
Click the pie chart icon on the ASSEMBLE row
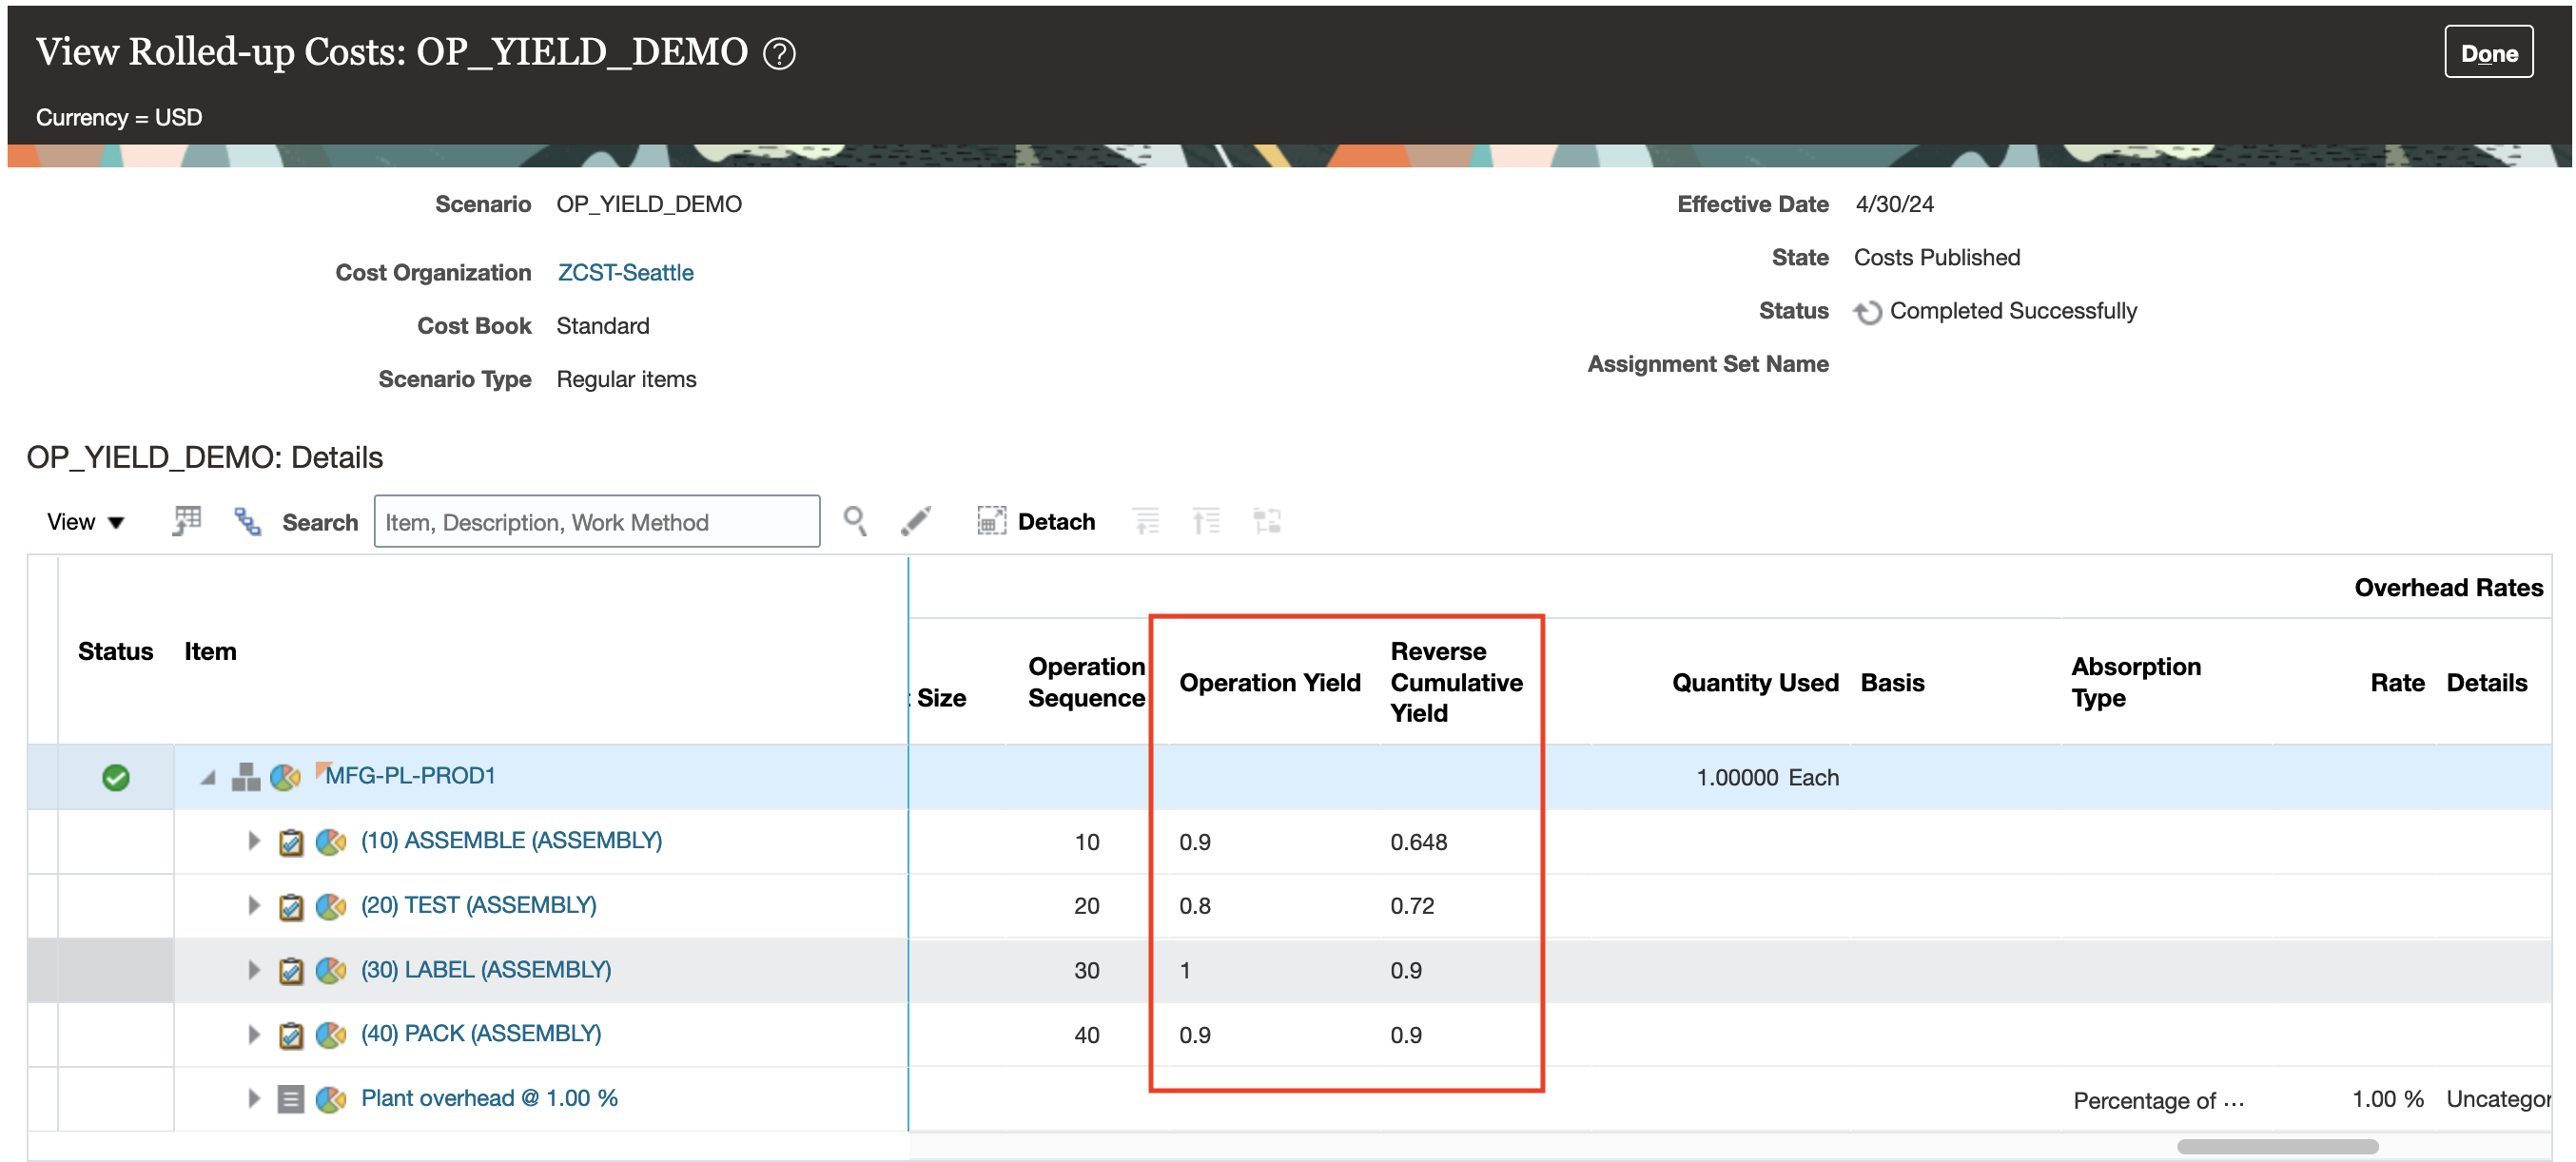click(x=331, y=841)
